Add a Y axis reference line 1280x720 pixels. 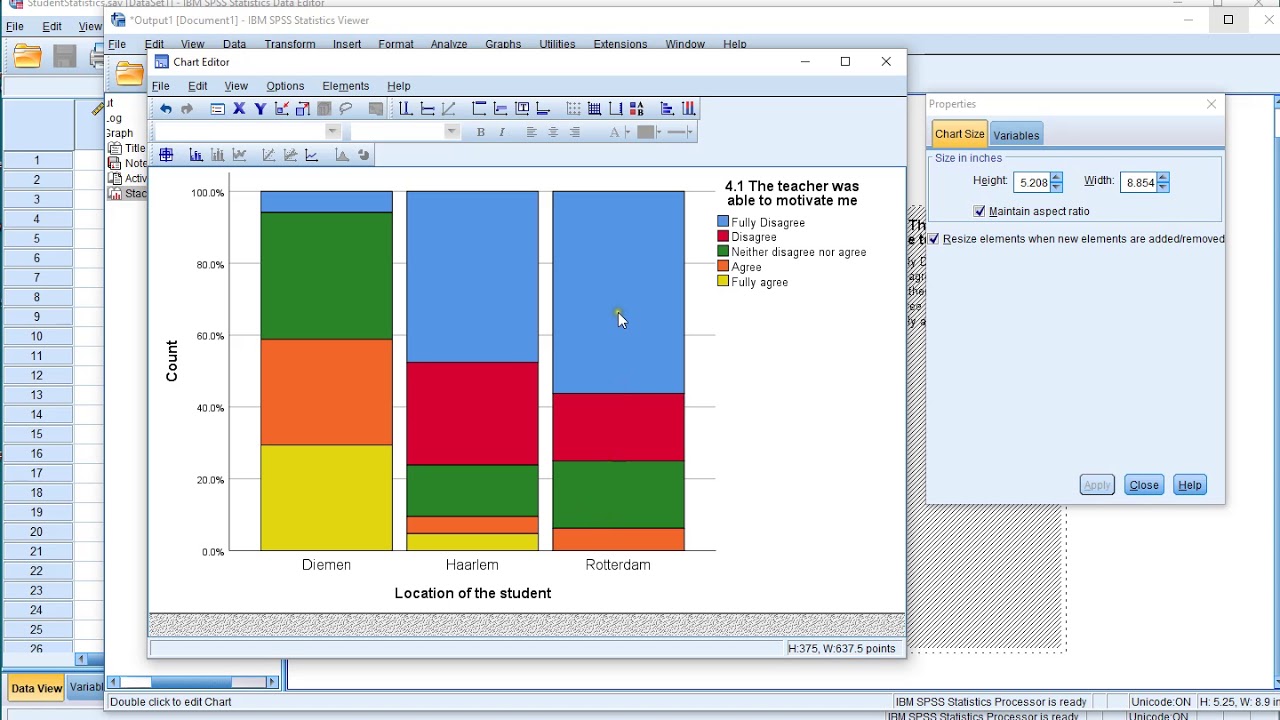[x=427, y=108]
